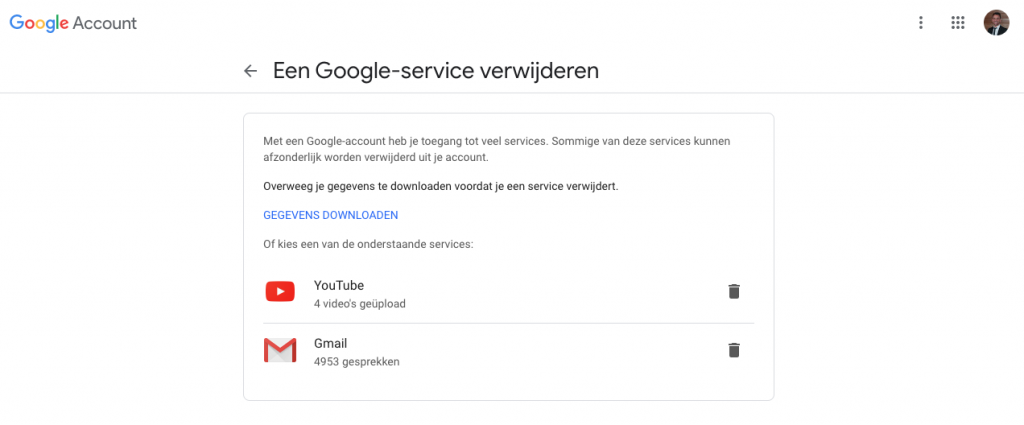This screenshot has height=425, width=1024.
Task: Click the divider line between YouTube and Gmail
Action: [509, 323]
